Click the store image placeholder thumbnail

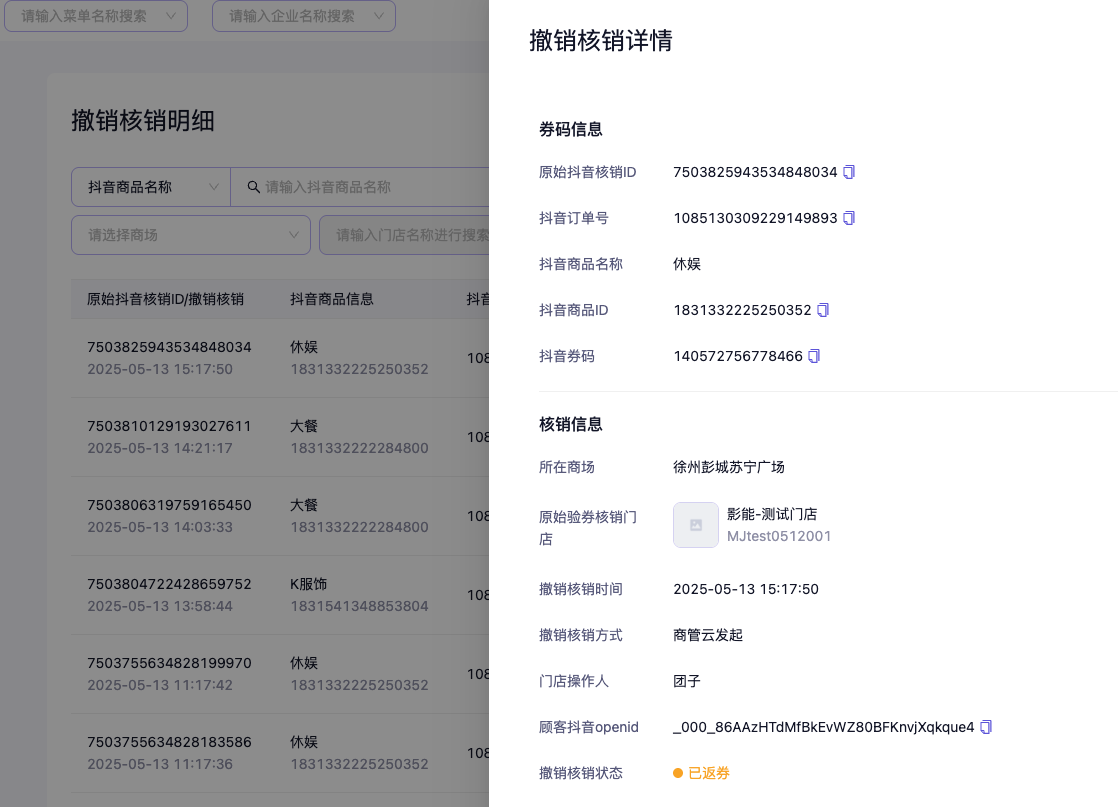click(696, 525)
